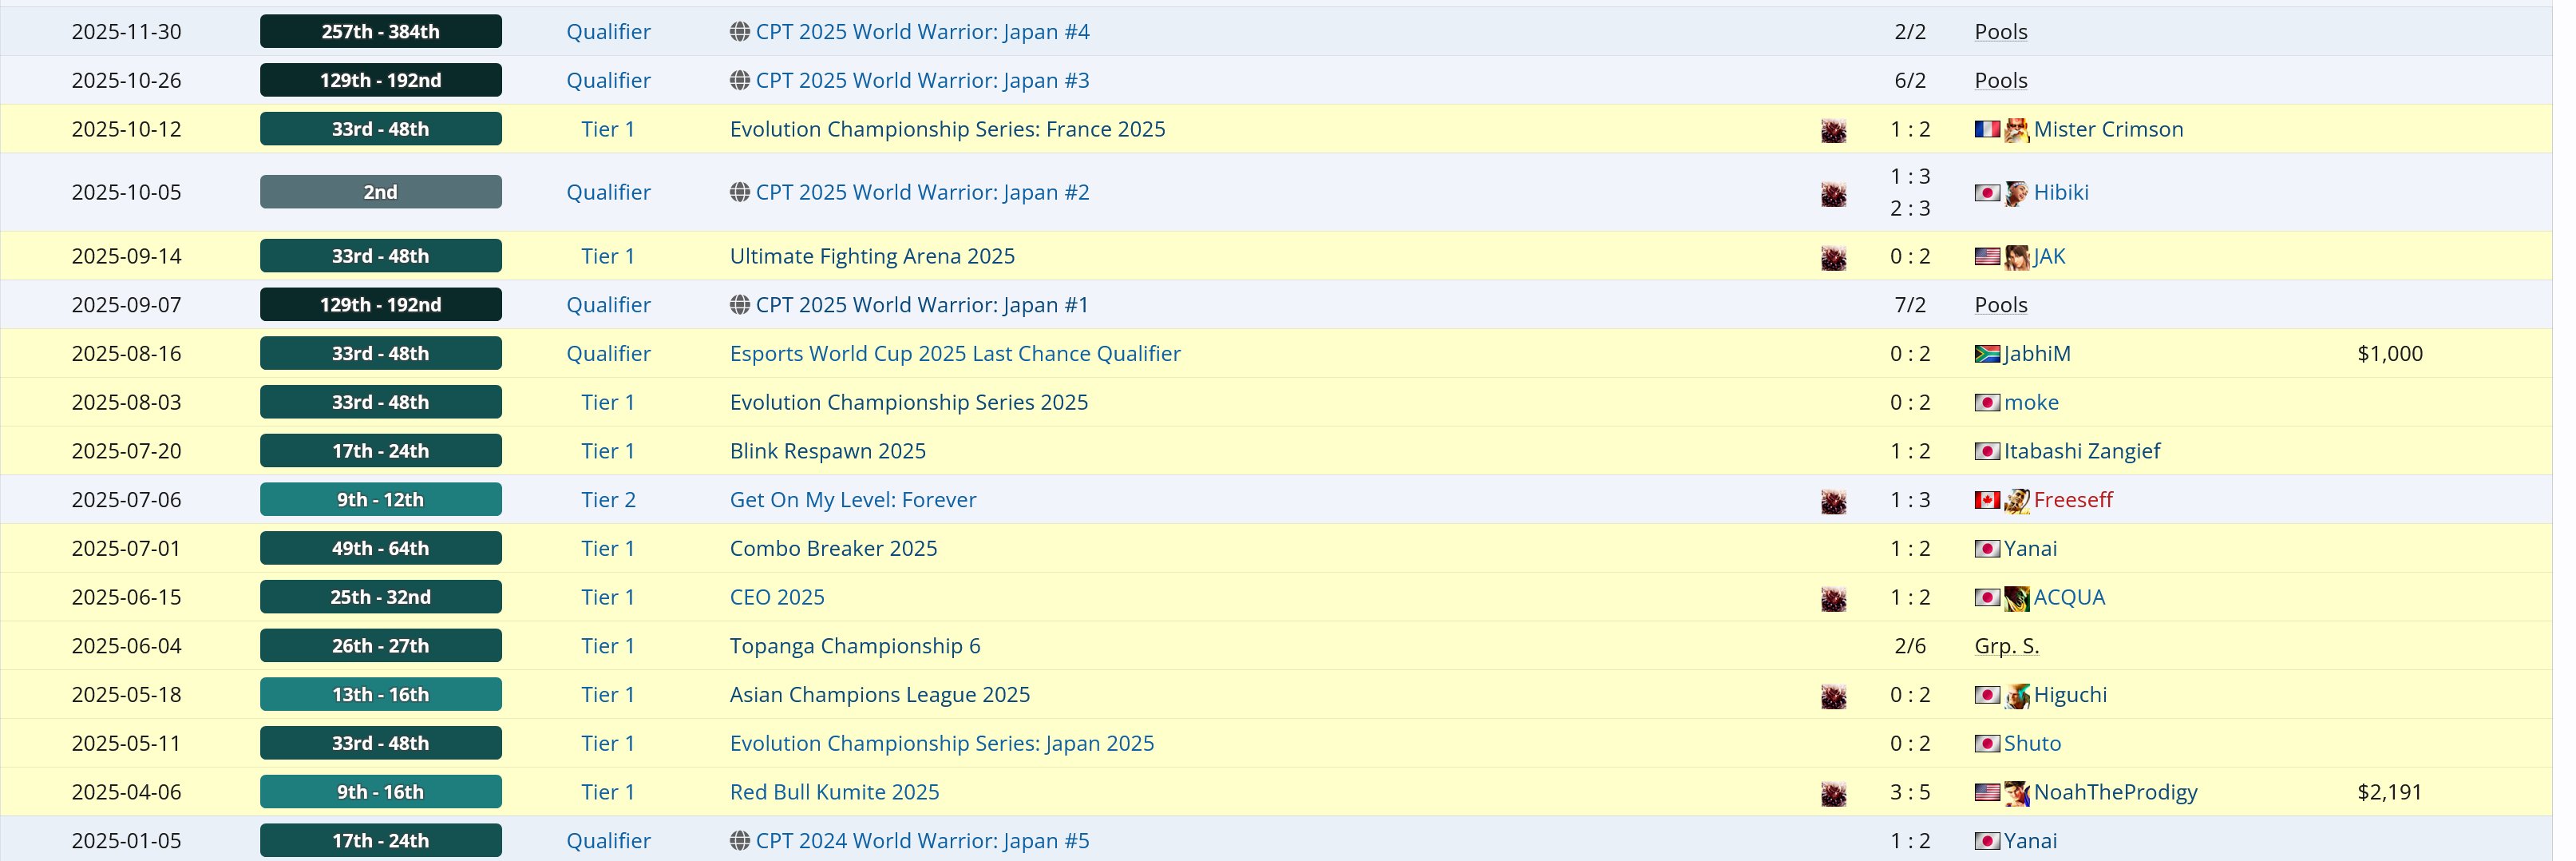The height and width of the screenshot is (861, 2576).
Task: Click the globe icon beside CPT Japan #2
Action: click(x=739, y=192)
